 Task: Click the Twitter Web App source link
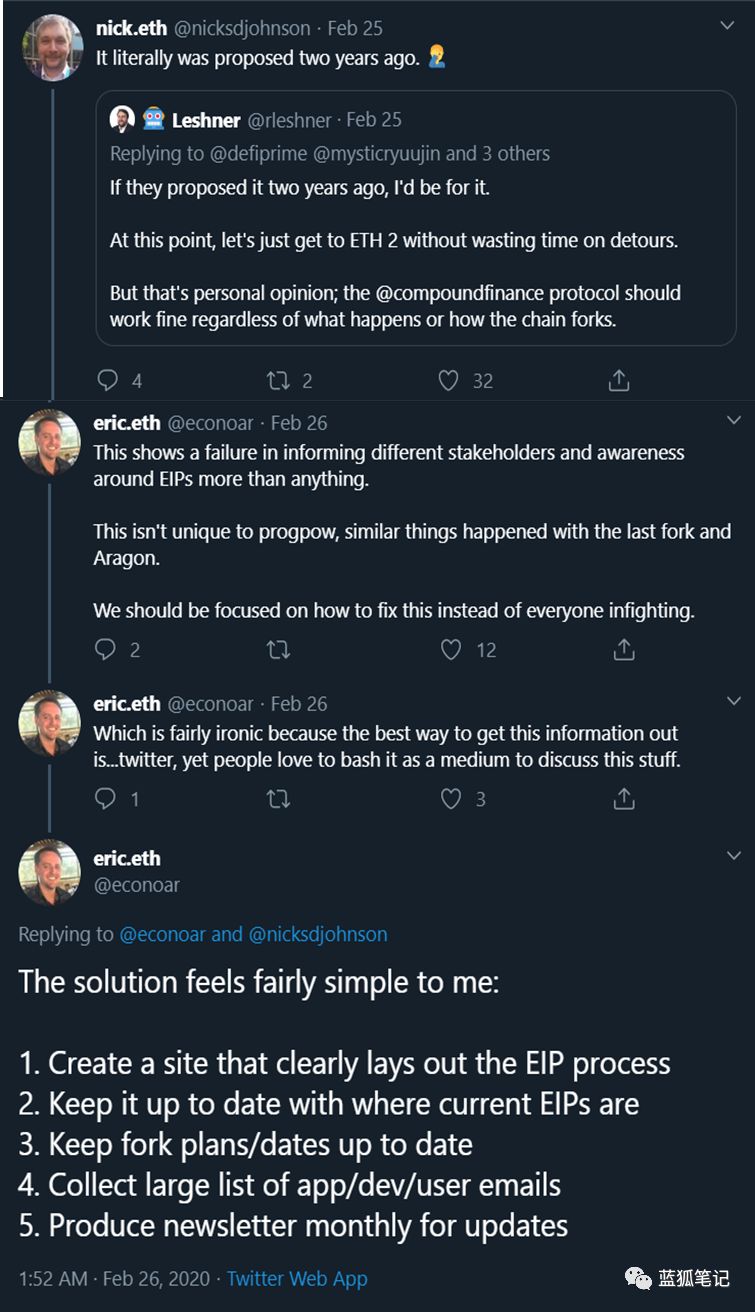coord(297,1278)
